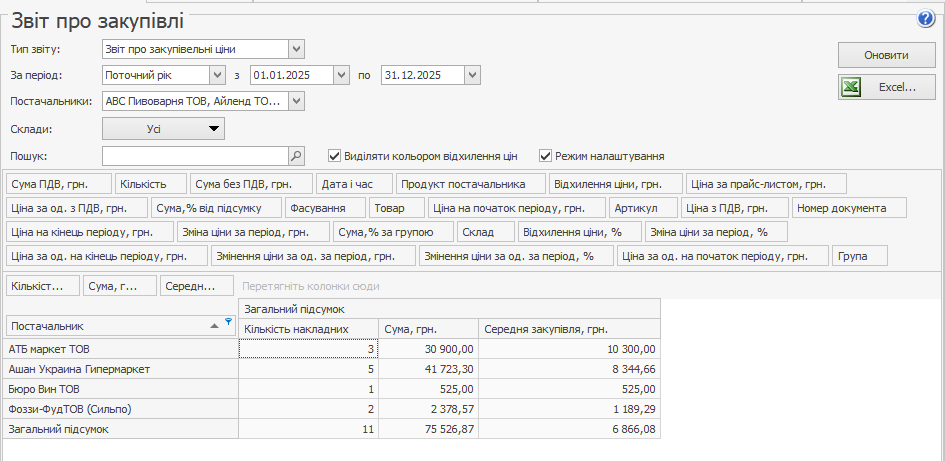945x461 pixels.
Task: Click into the Пошук search field
Action: (x=195, y=156)
